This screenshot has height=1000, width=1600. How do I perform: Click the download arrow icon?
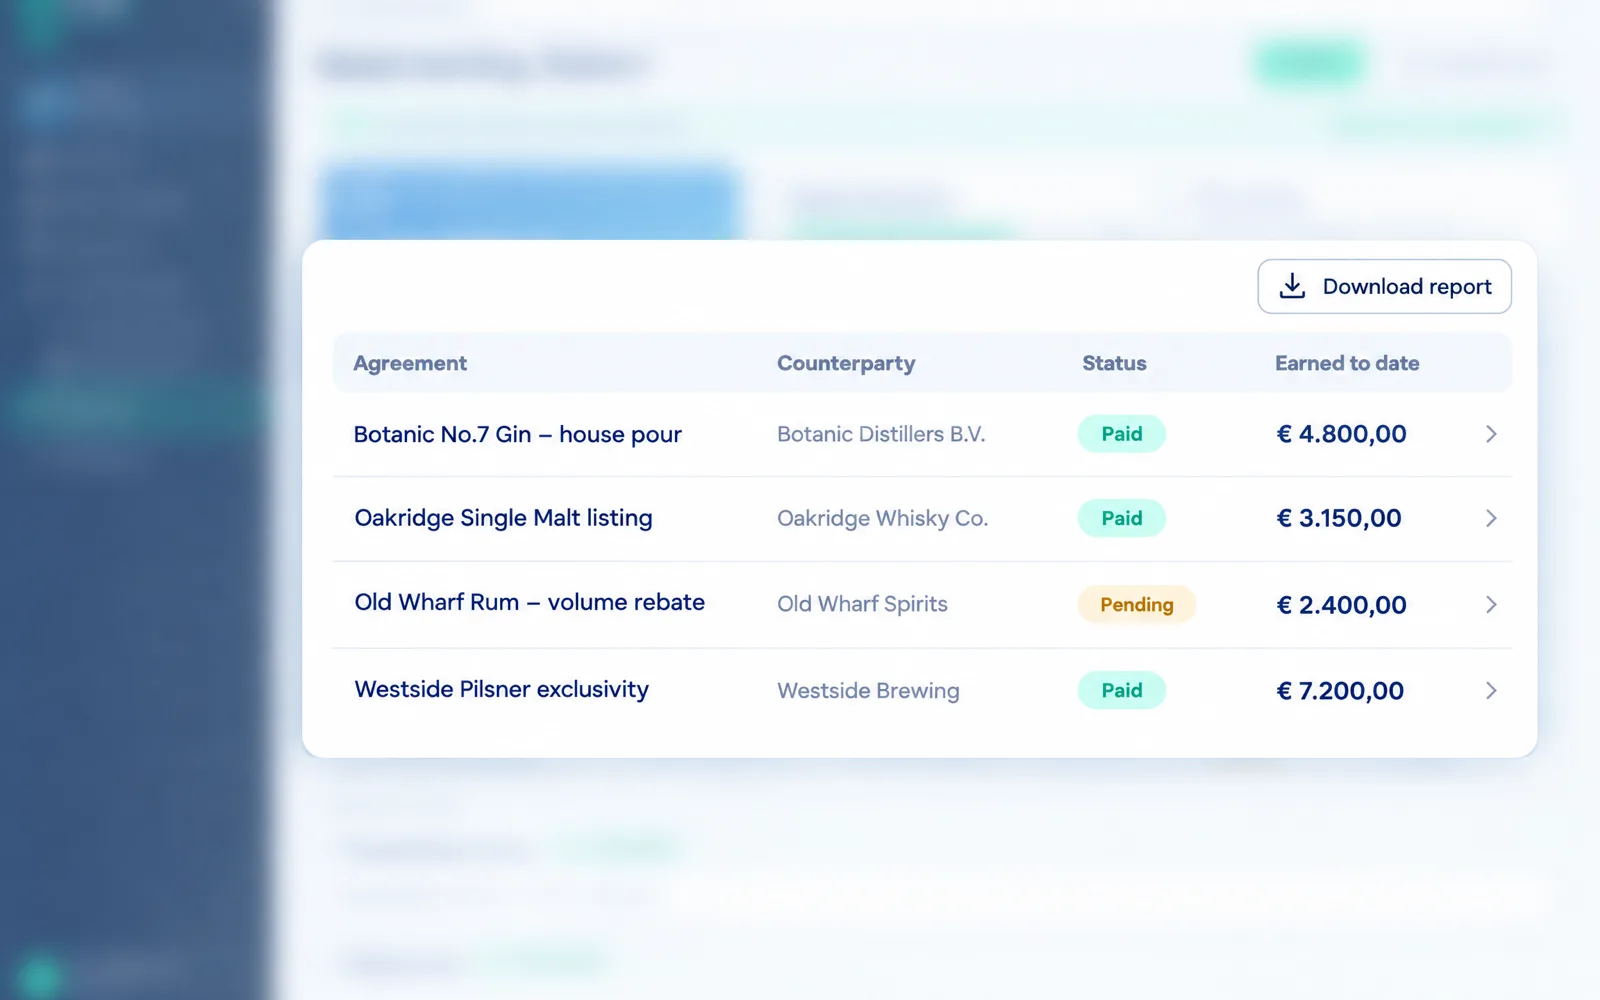click(1292, 286)
